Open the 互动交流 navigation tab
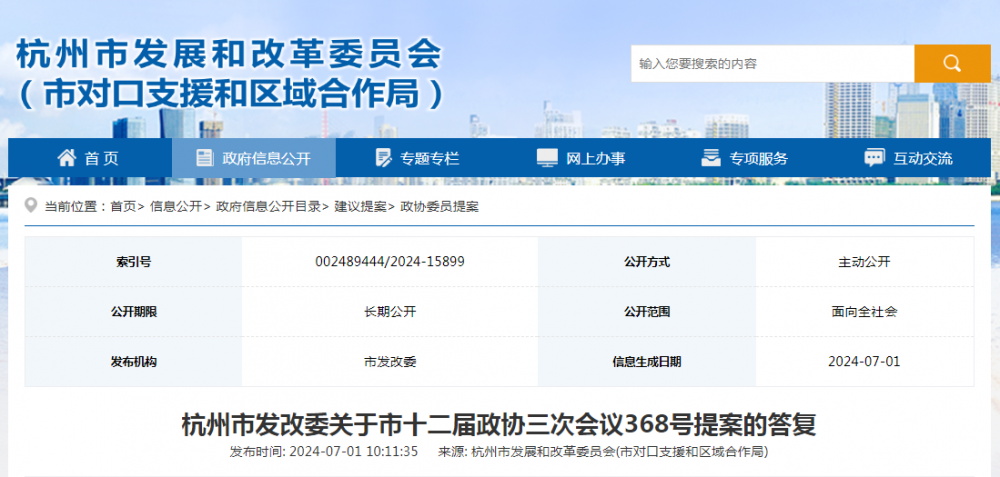This screenshot has width=1000, height=477. 909,158
